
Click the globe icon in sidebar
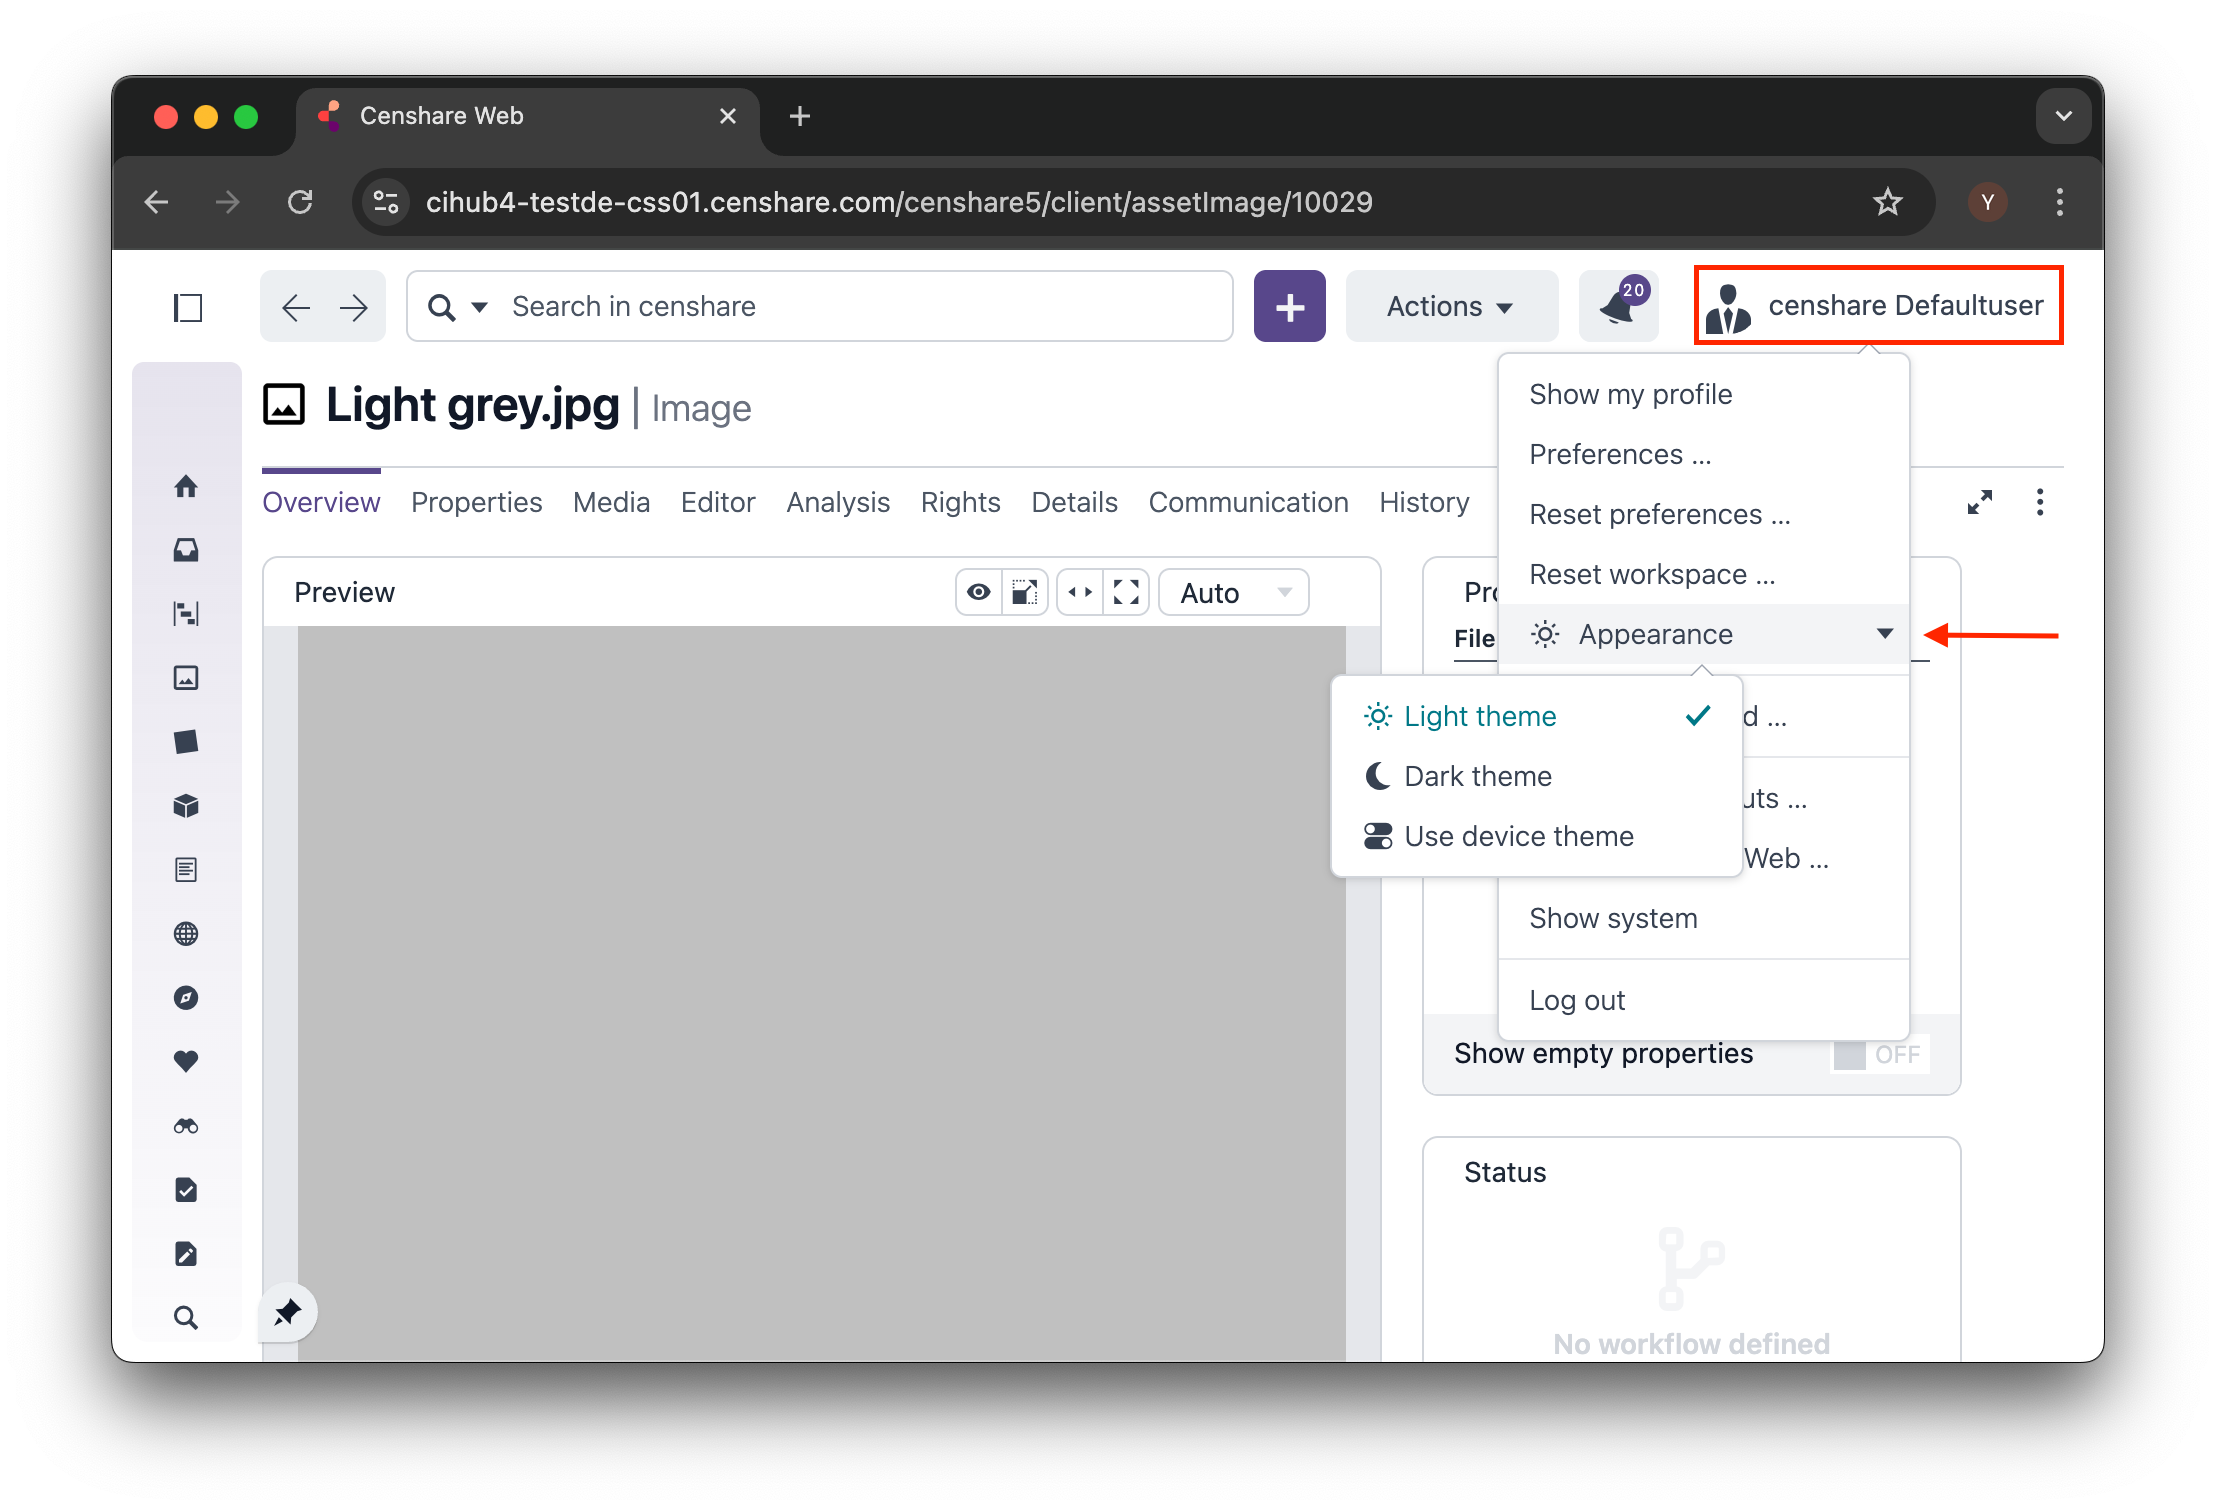coord(186,934)
